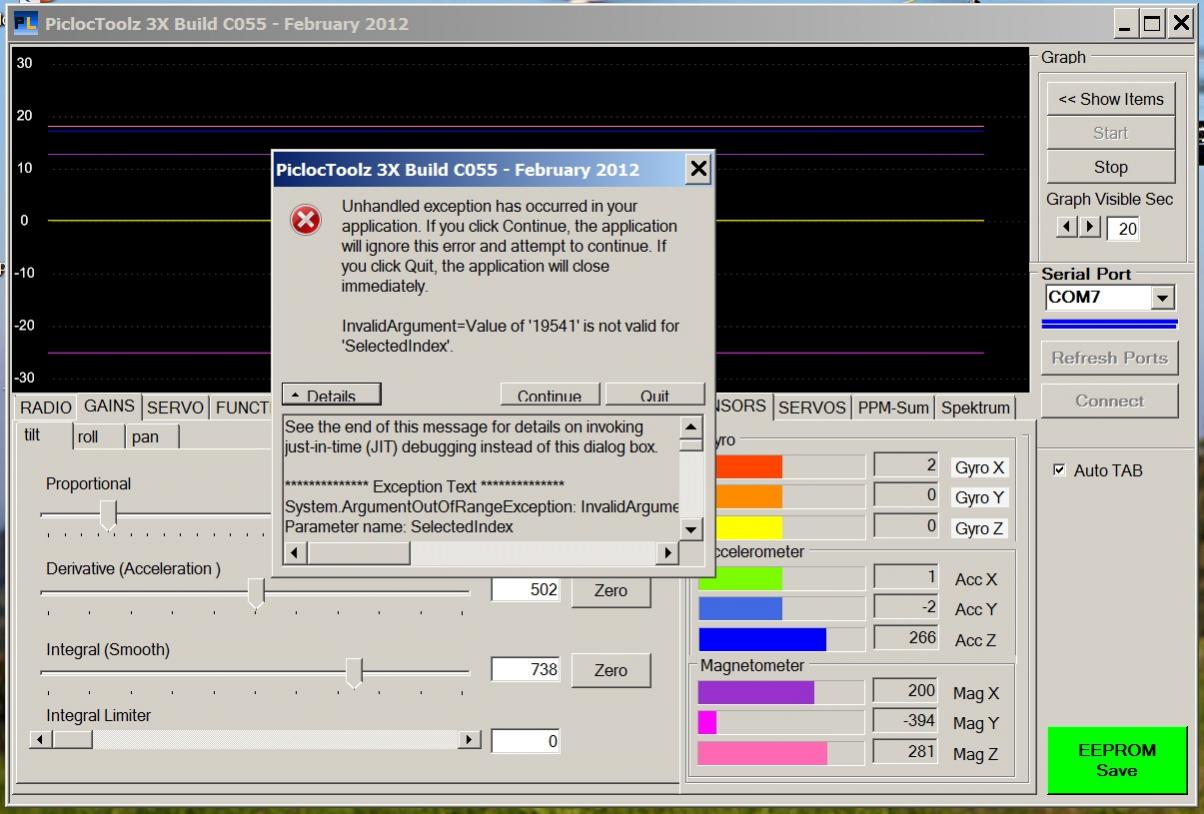1204x814 pixels.
Task: Collapse the Details section of error dialog
Action: click(x=331, y=395)
